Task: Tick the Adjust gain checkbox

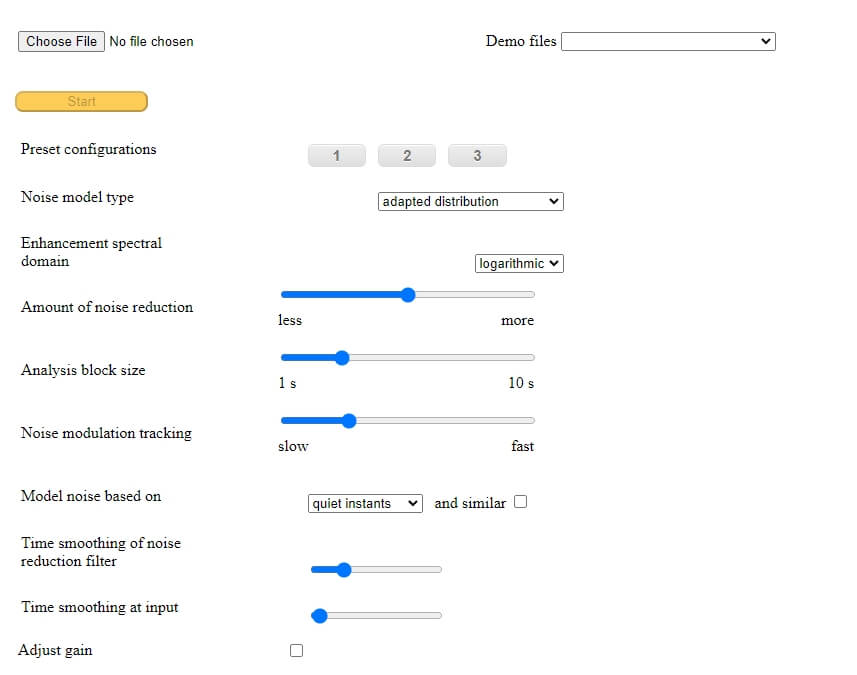Action: click(x=296, y=651)
